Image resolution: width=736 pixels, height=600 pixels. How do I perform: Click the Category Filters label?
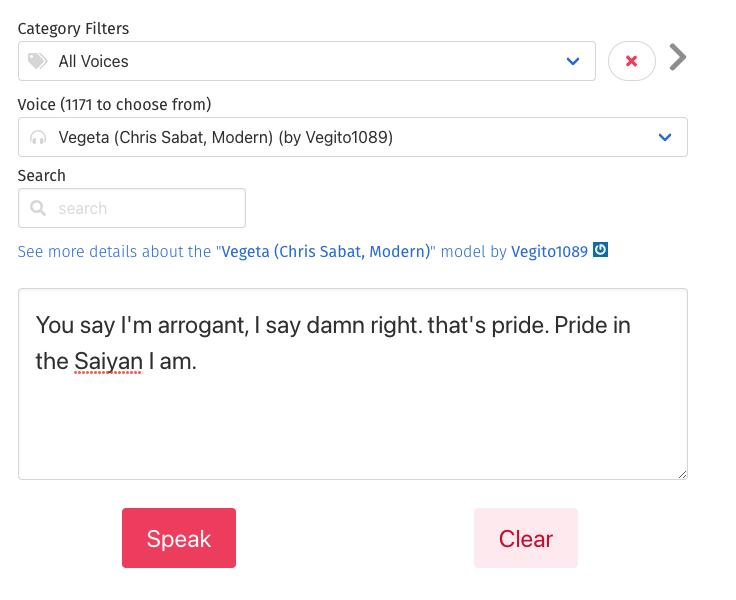[x=73, y=29]
